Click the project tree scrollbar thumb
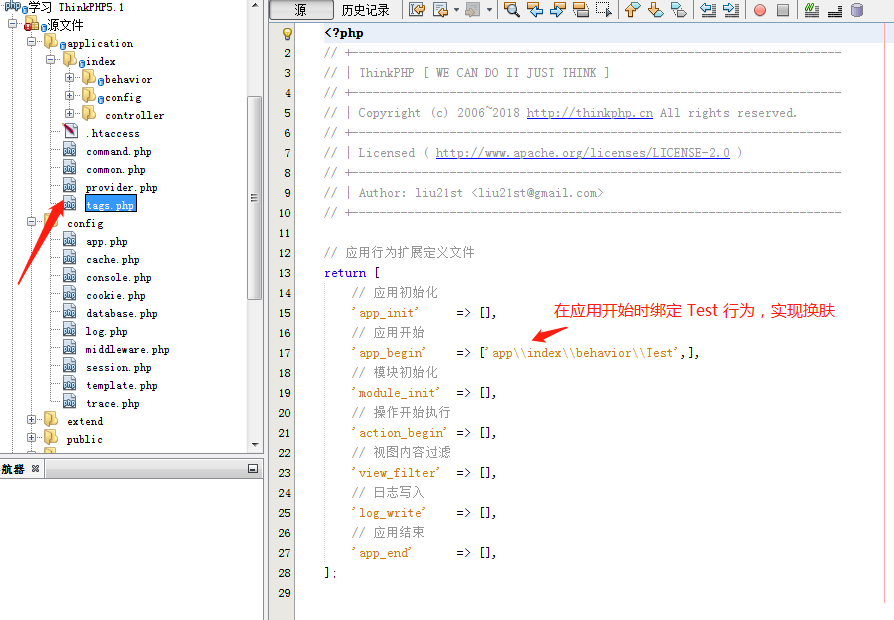 click(x=255, y=198)
